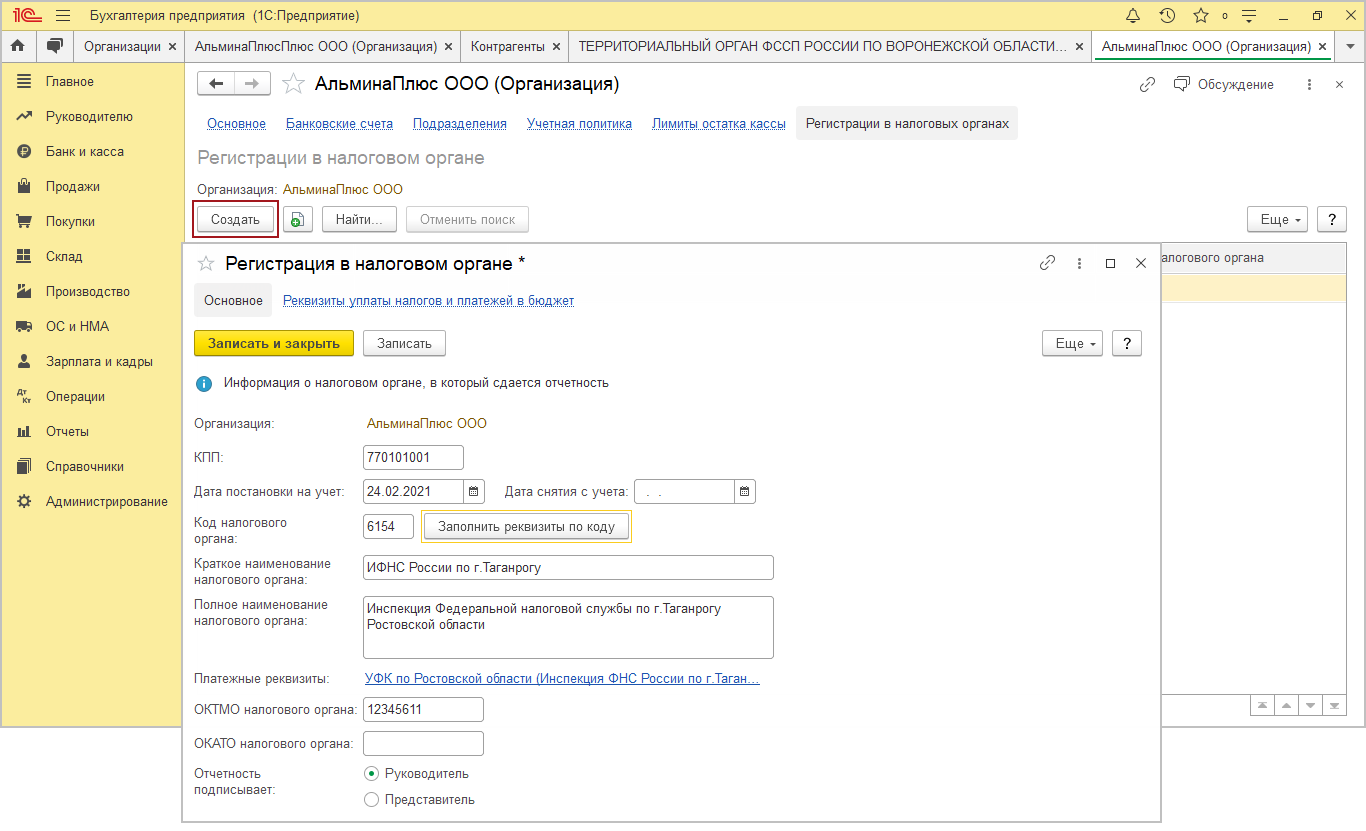This screenshot has height=831, width=1366.
Task: Click the back navigation arrow
Action: click(x=216, y=84)
